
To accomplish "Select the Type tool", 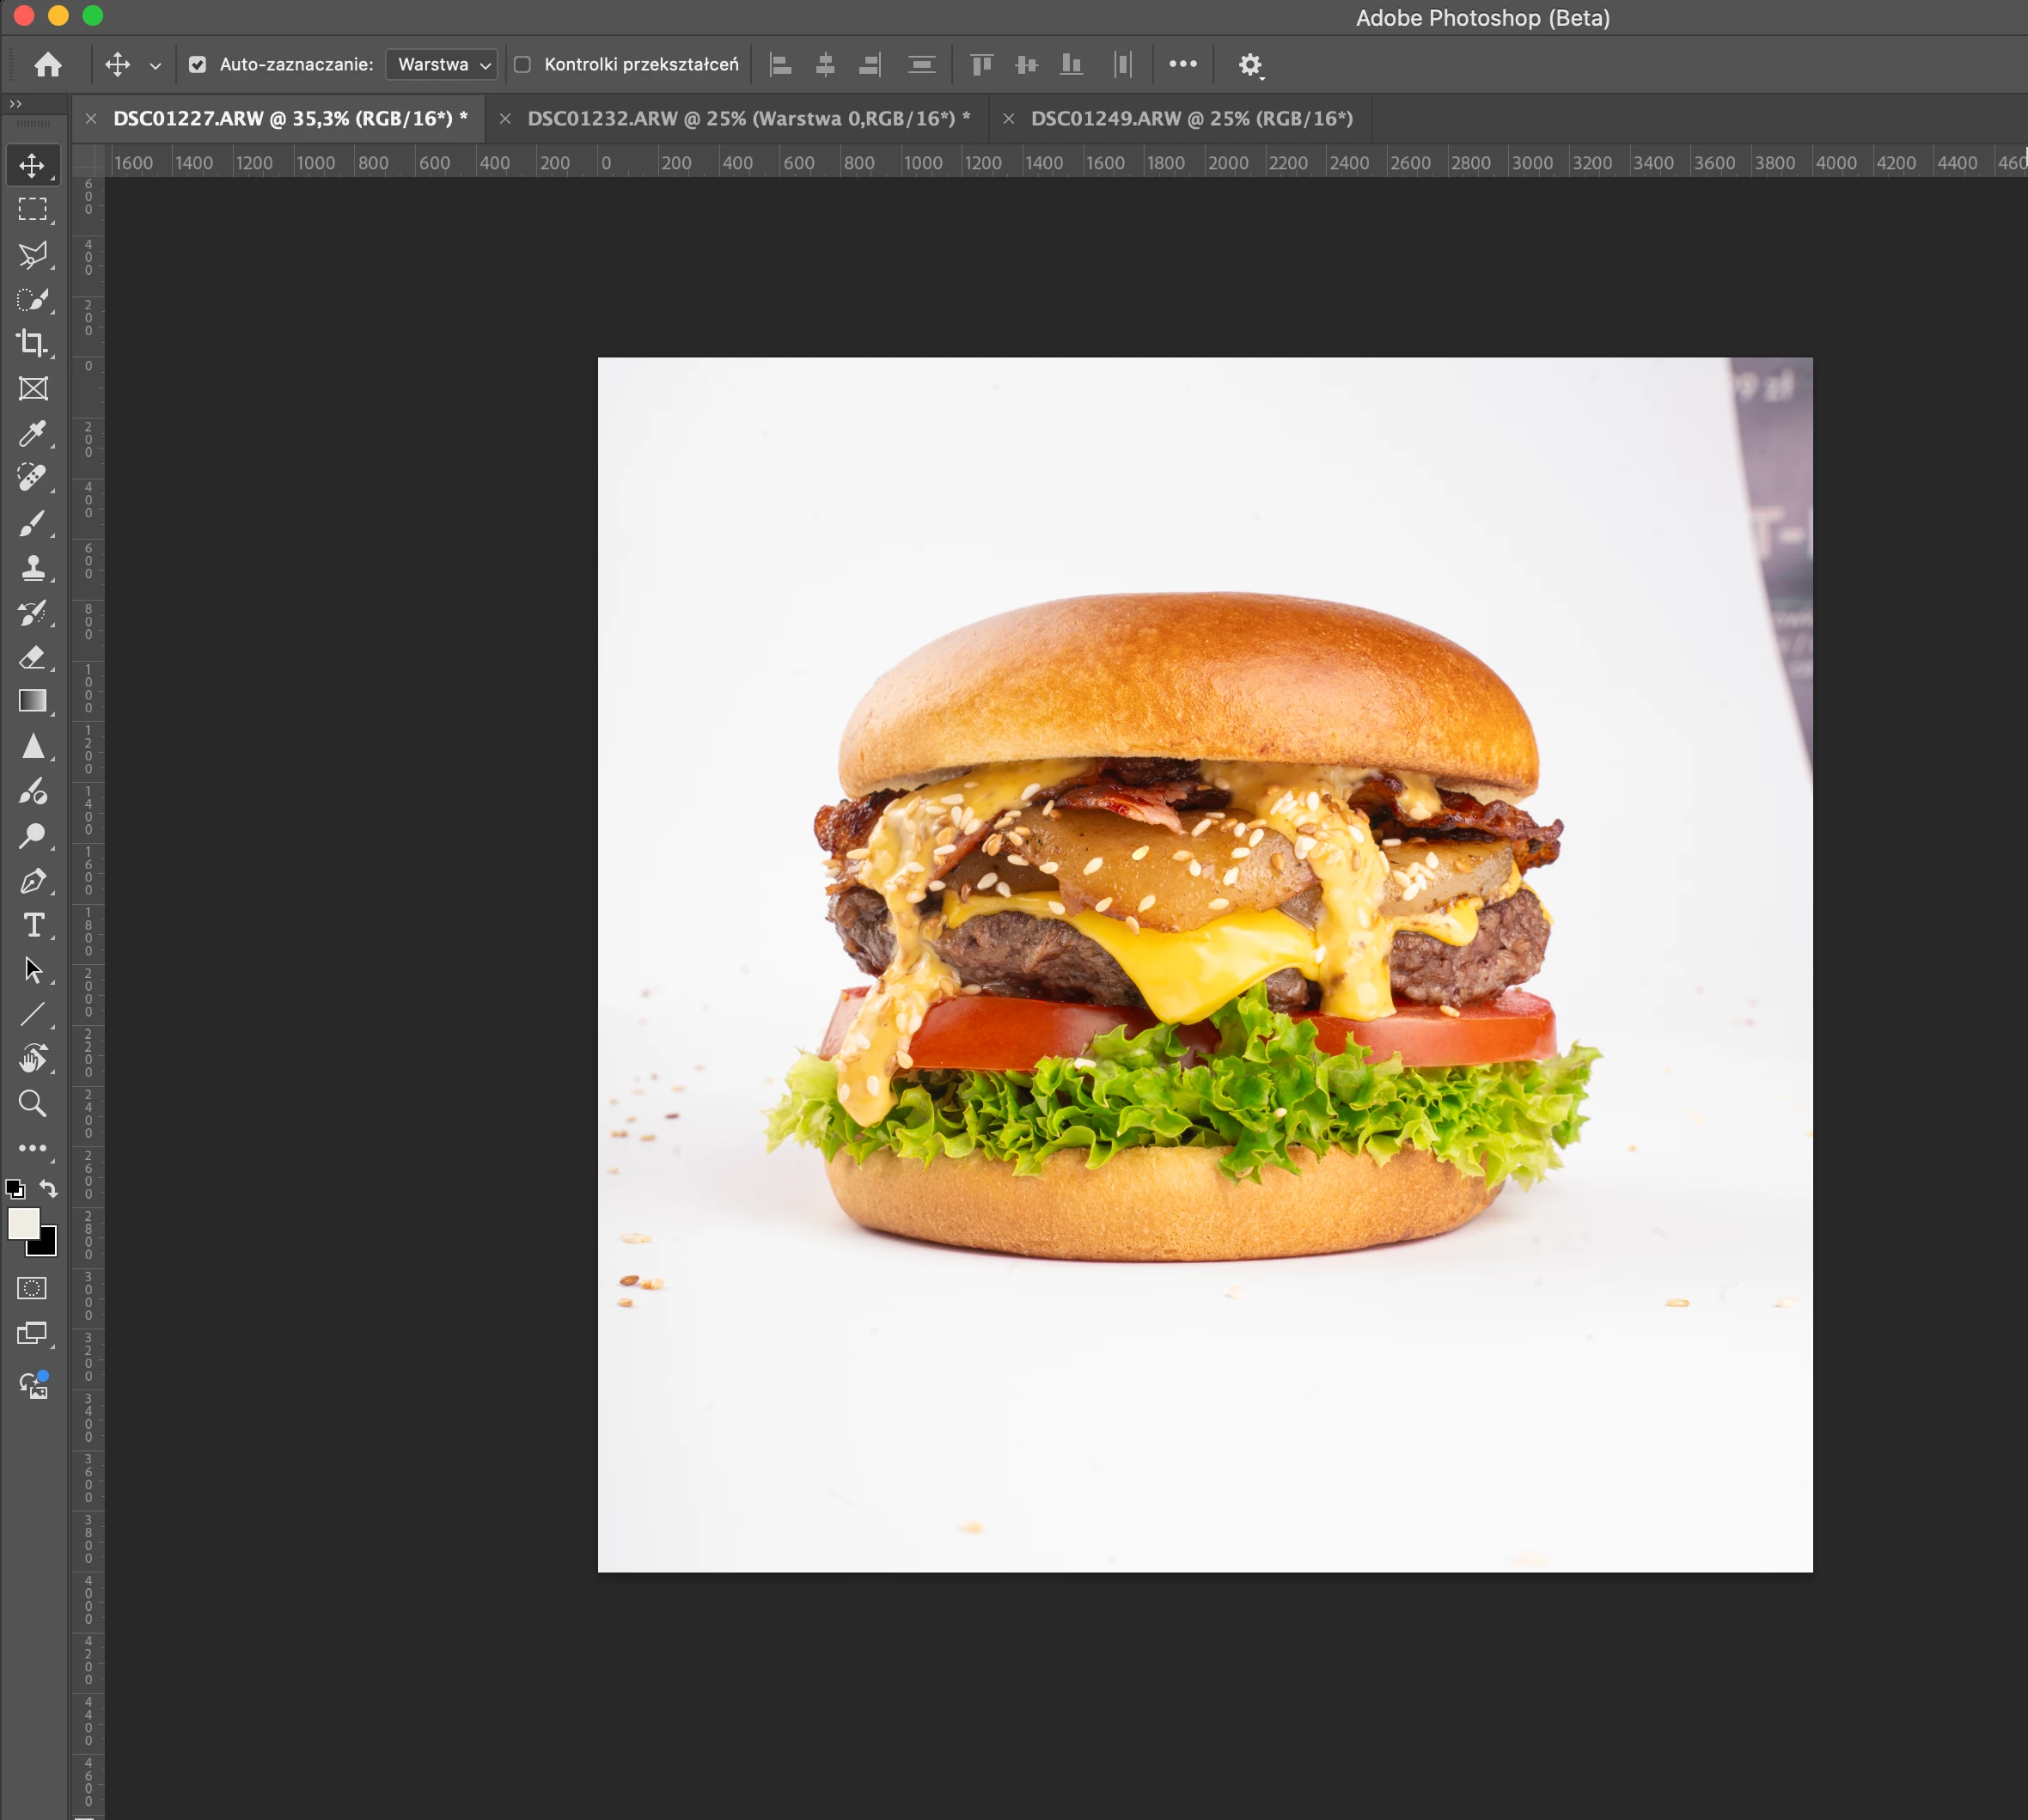I will pos(32,925).
